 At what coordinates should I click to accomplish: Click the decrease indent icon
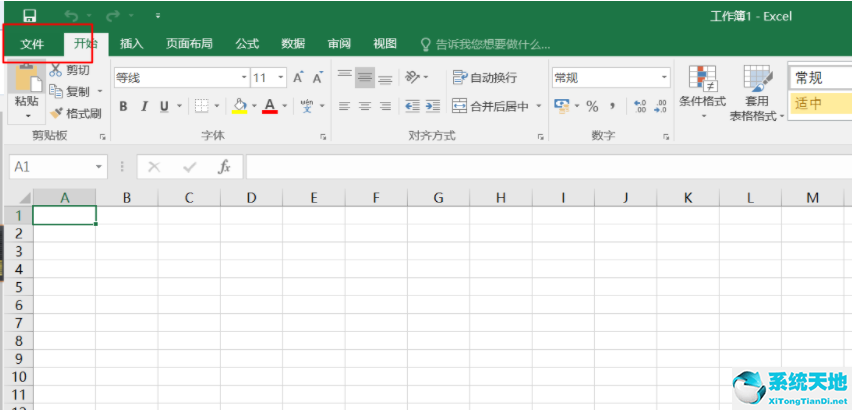coord(413,106)
